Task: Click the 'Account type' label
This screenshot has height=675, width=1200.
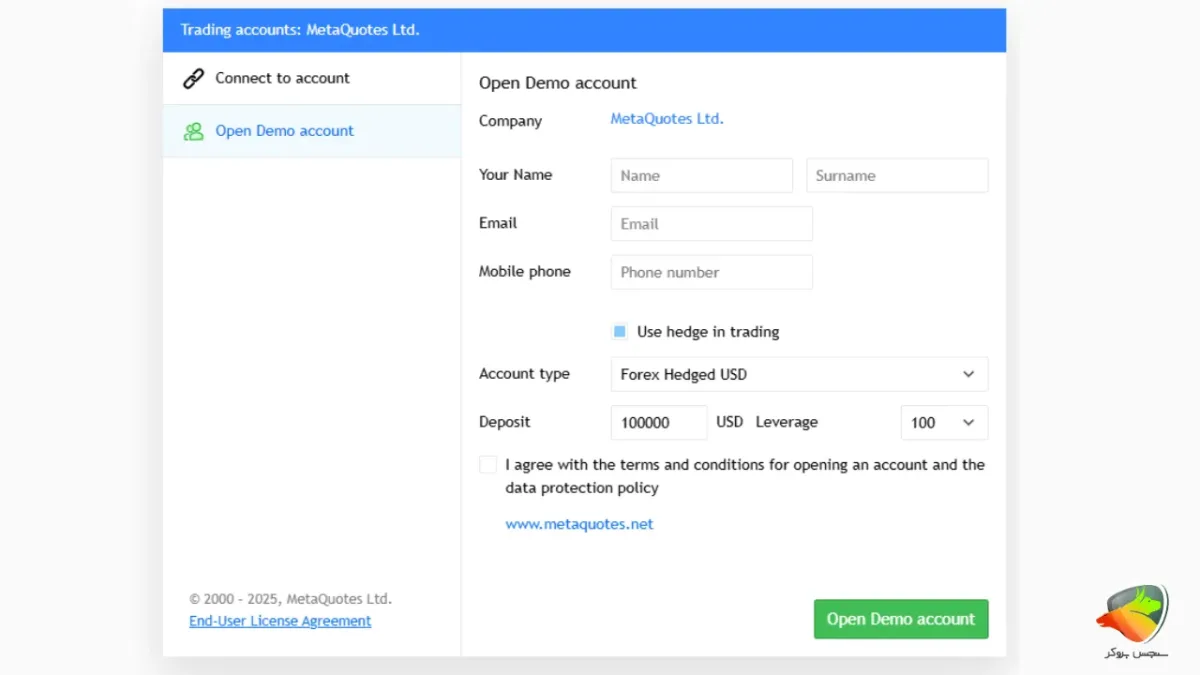Action: click(524, 374)
